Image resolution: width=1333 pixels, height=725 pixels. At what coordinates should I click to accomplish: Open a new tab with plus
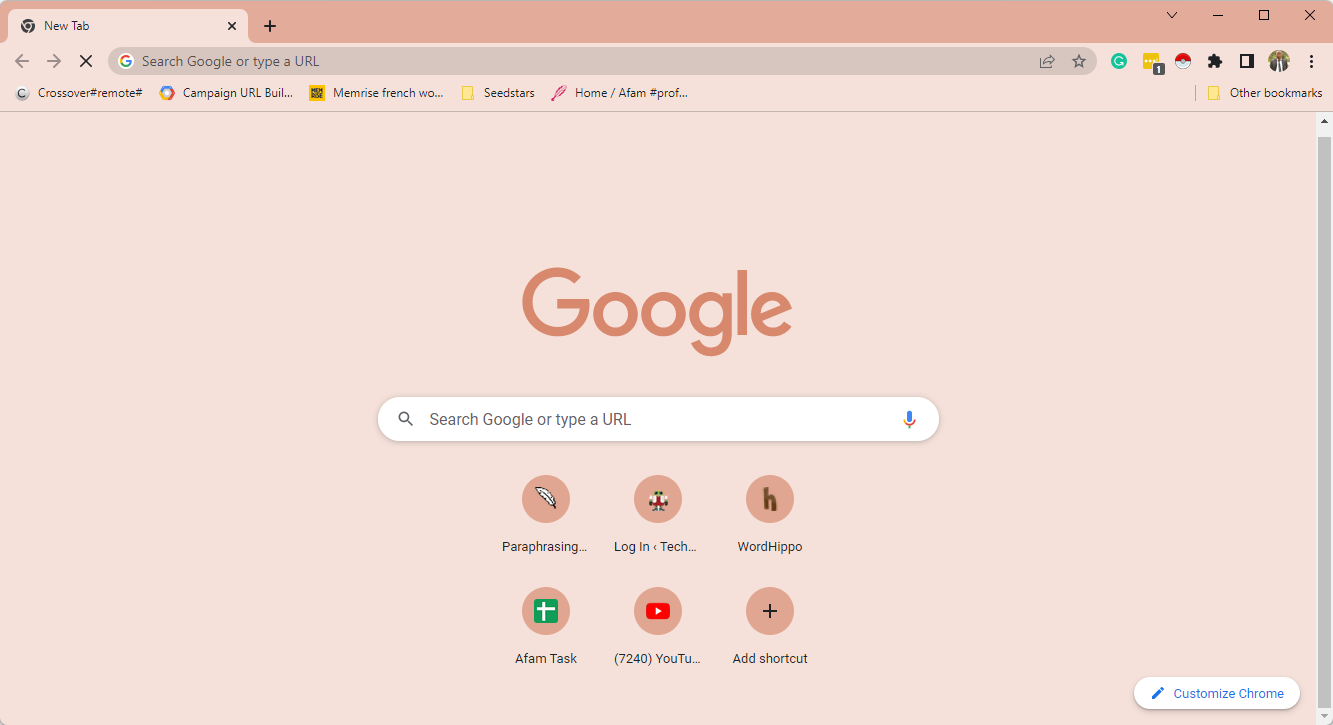coord(270,26)
